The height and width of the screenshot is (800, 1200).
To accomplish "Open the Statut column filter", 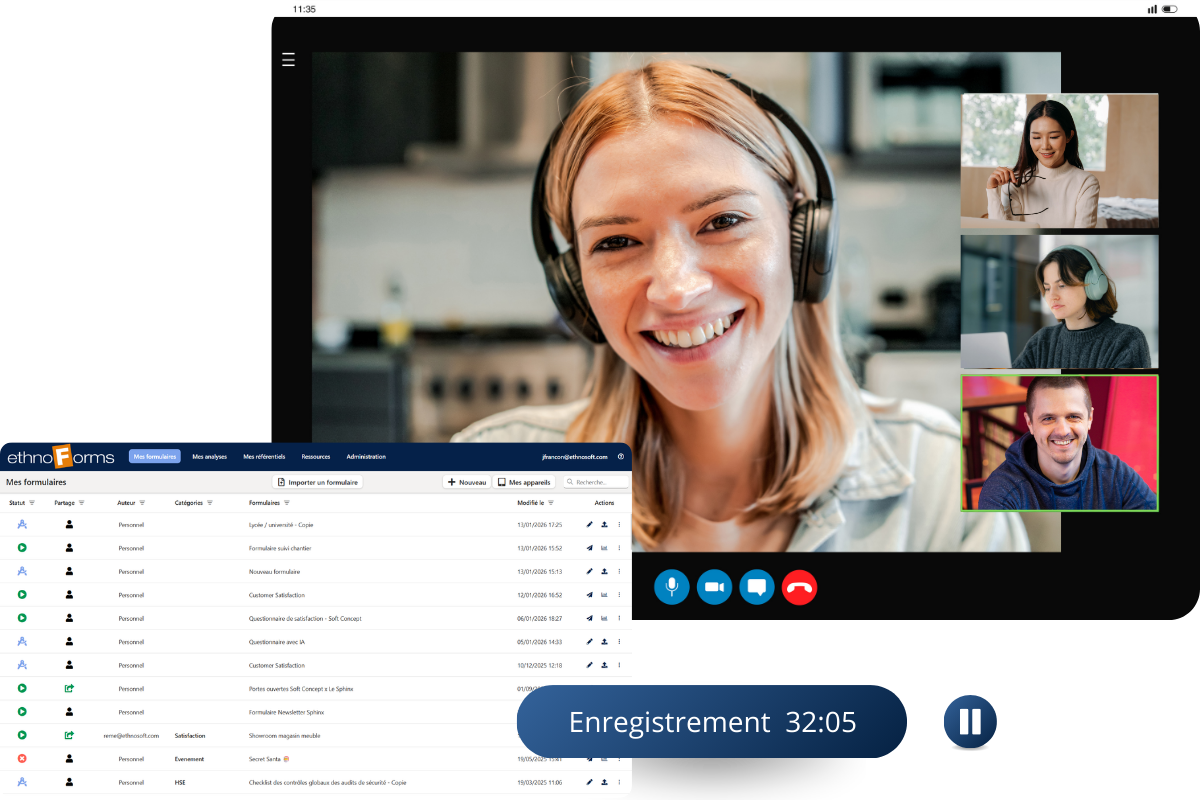I will pyautogui.click(x=32, y=503).
